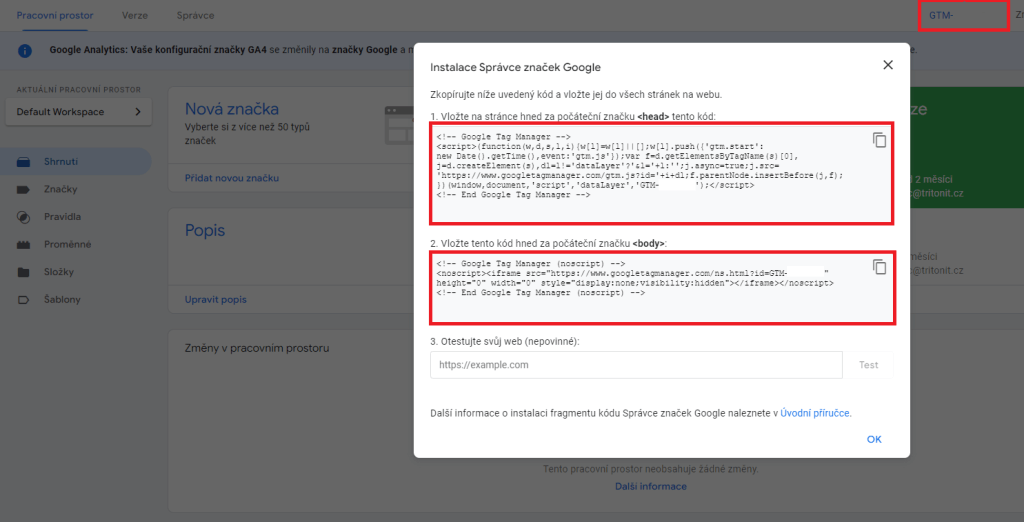1024x522 pixels.
Task: Click Přidat novou značku link
Action: click(232, 178)
